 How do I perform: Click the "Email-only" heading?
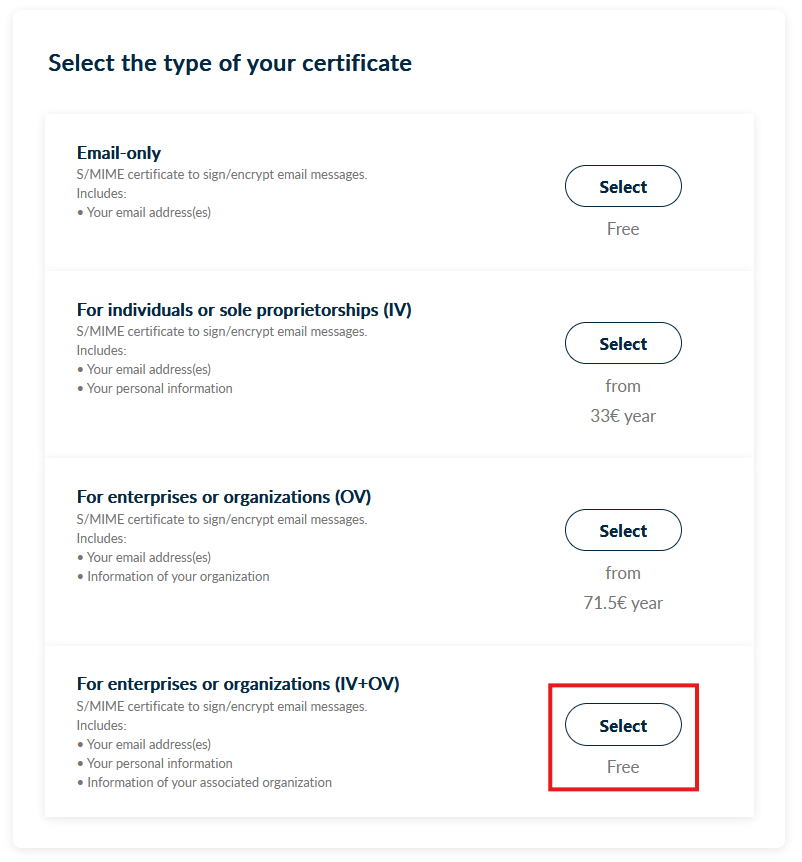click(119, 153)
